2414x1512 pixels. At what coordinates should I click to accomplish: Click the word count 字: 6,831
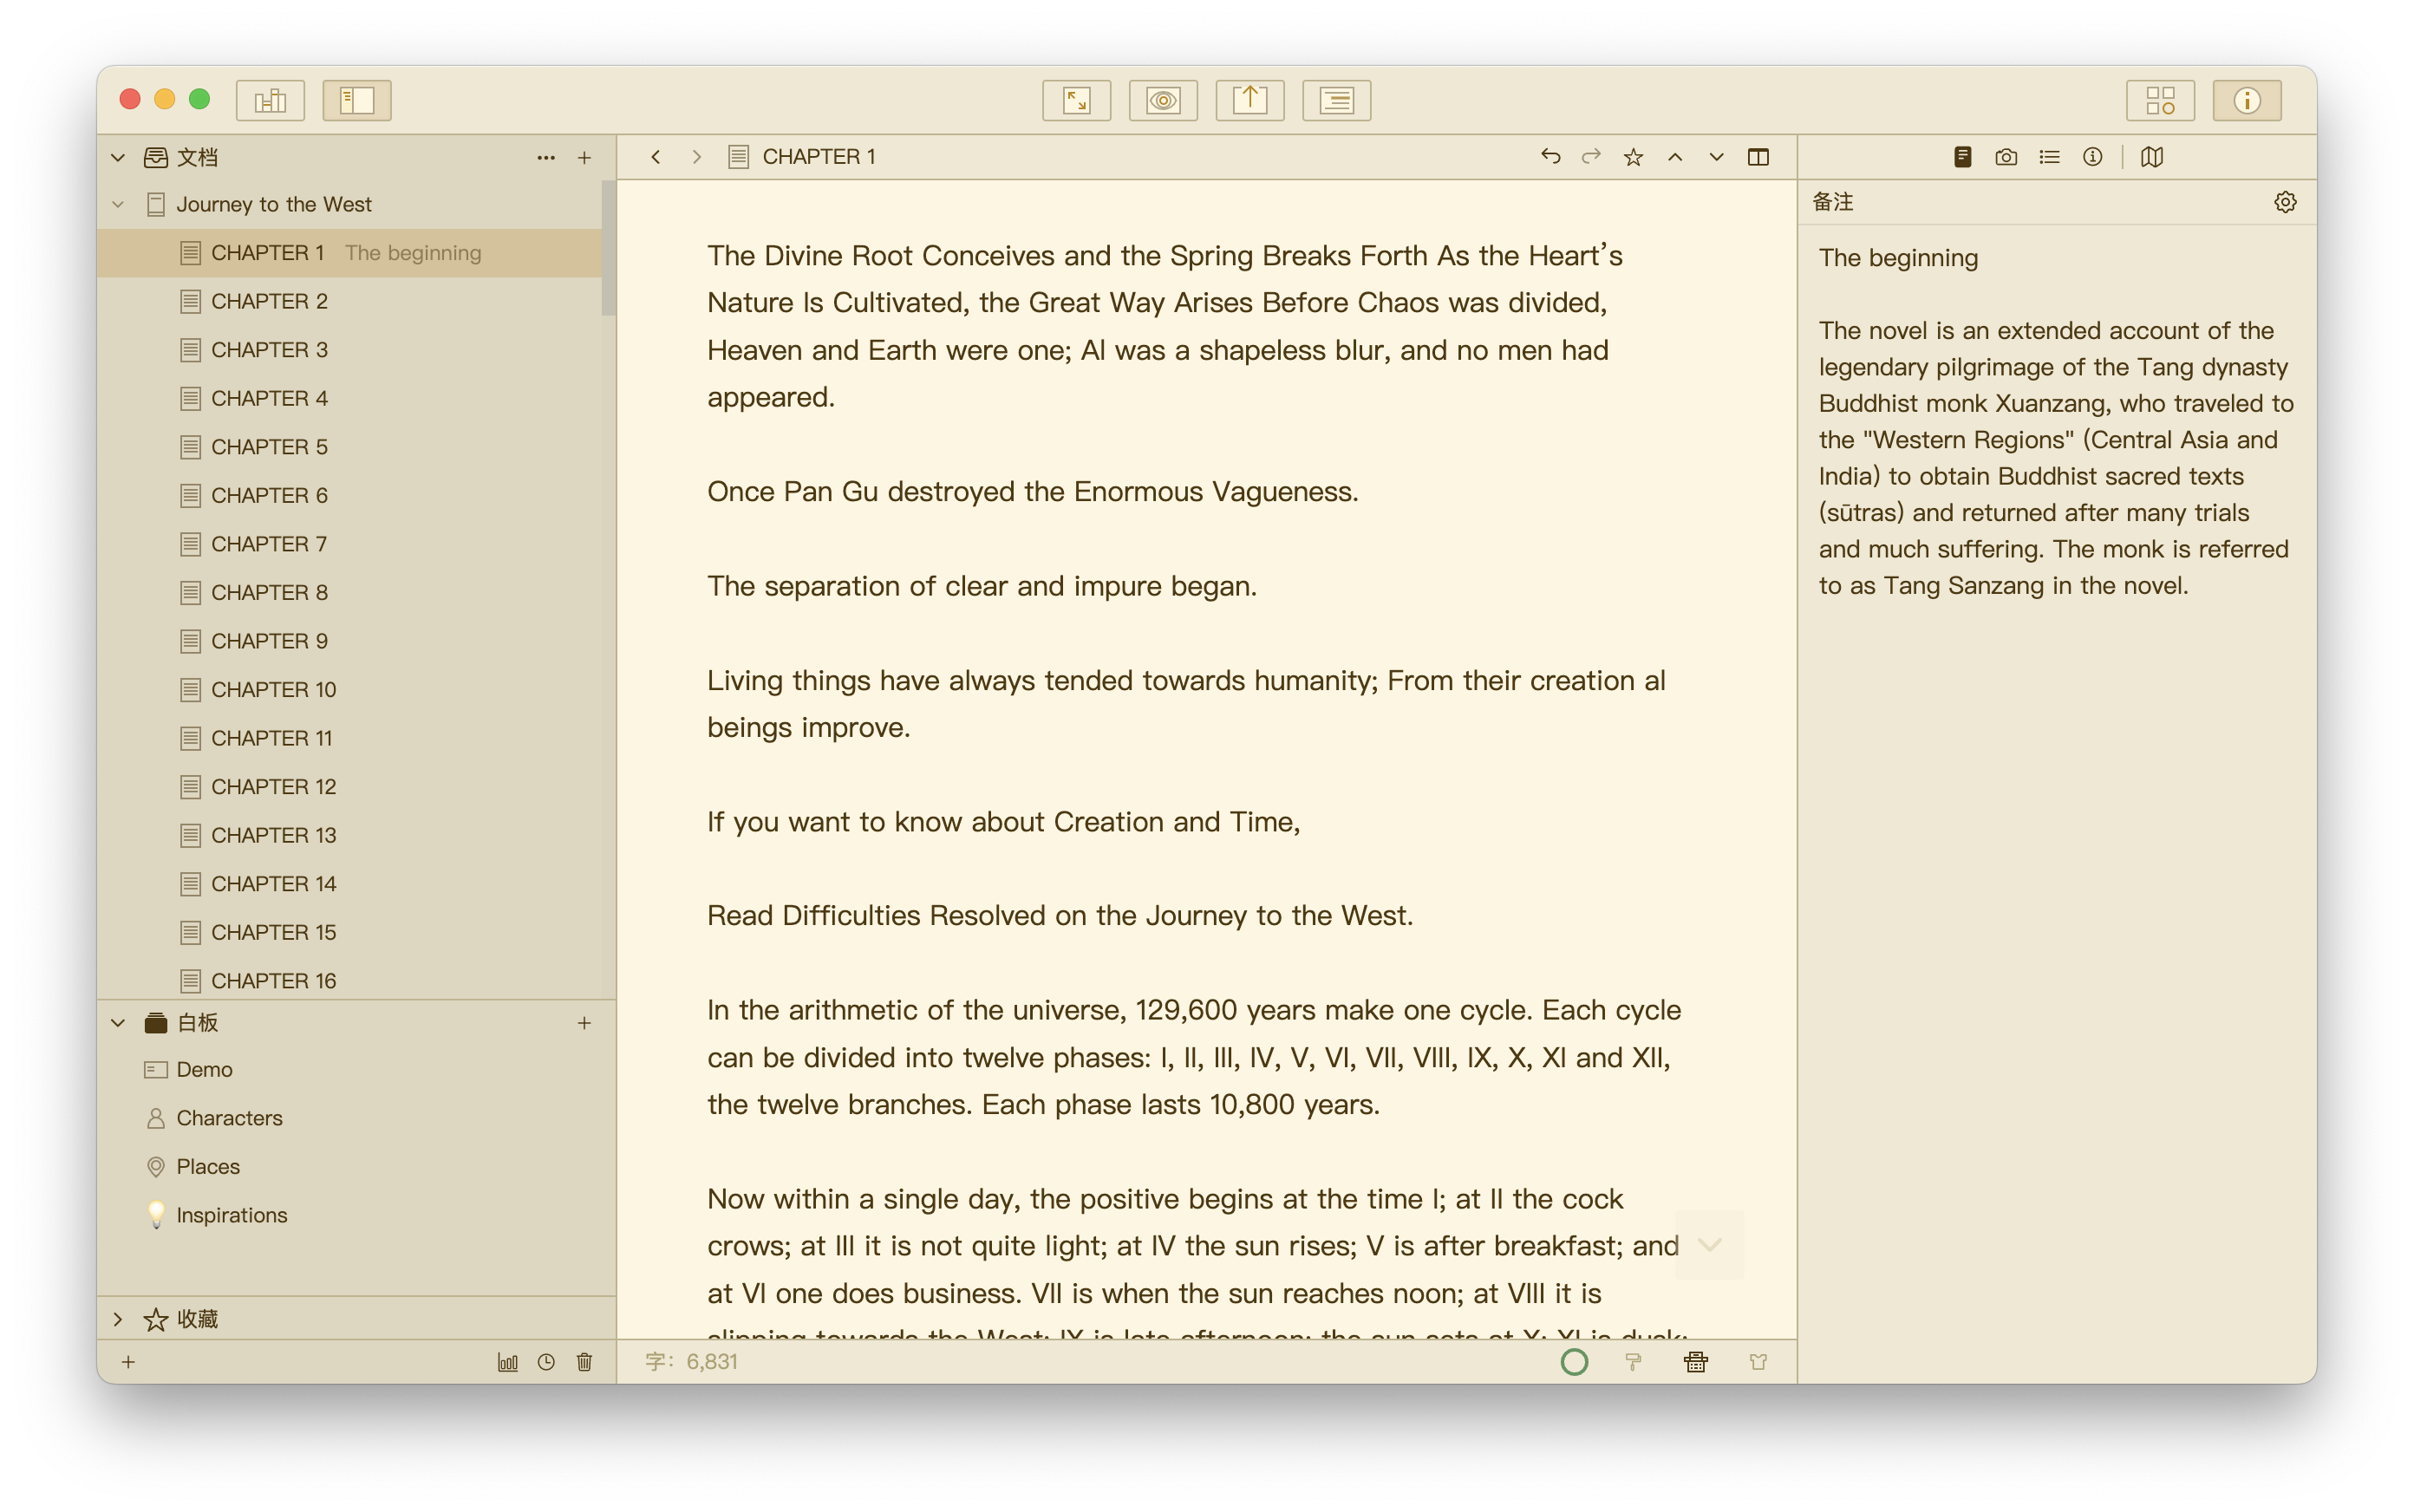[x=692, y=1362]
